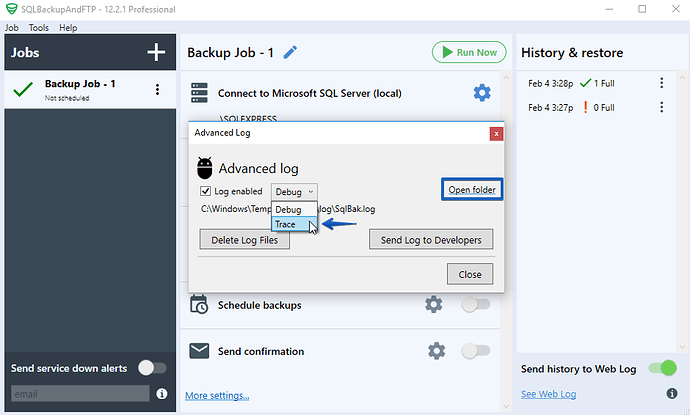The image size is (690, 415).
Task: Toggle Send service down alerts switch
Action: click(152, 368)
